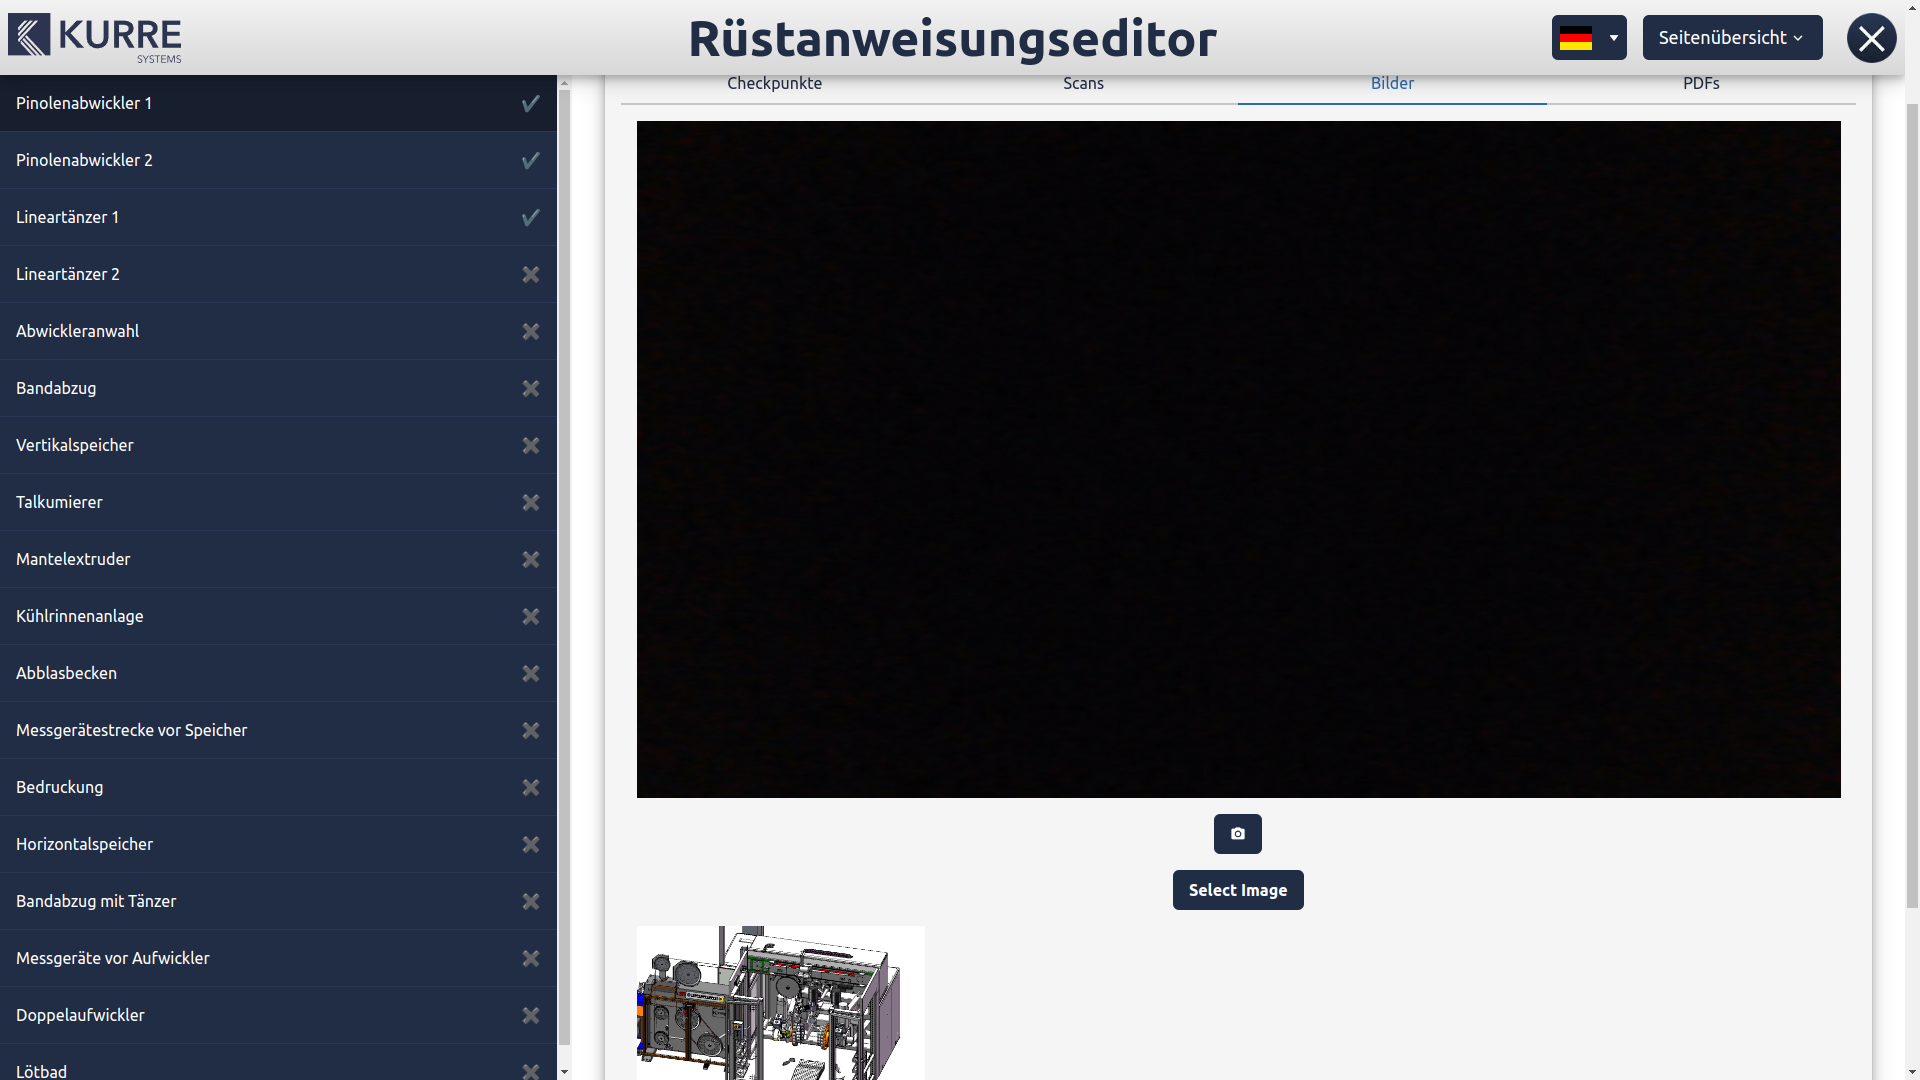Click the round close X icon
Viewport: 1920px width, 1080px height.
[1871, 38]
